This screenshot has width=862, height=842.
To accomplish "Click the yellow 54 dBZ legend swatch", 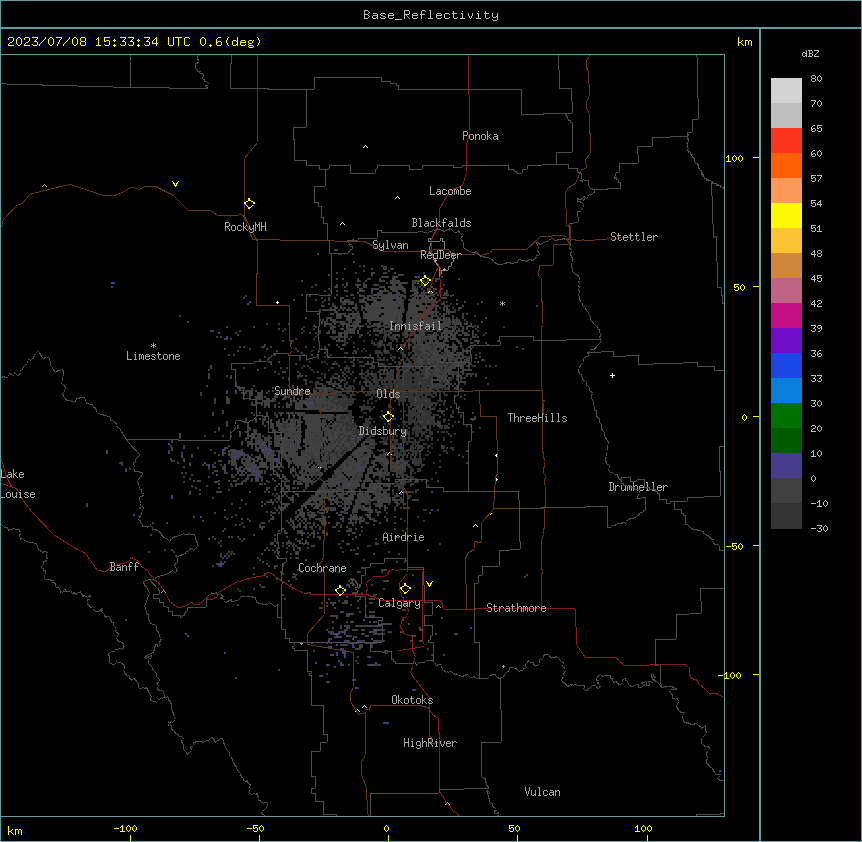I will 786,215.
